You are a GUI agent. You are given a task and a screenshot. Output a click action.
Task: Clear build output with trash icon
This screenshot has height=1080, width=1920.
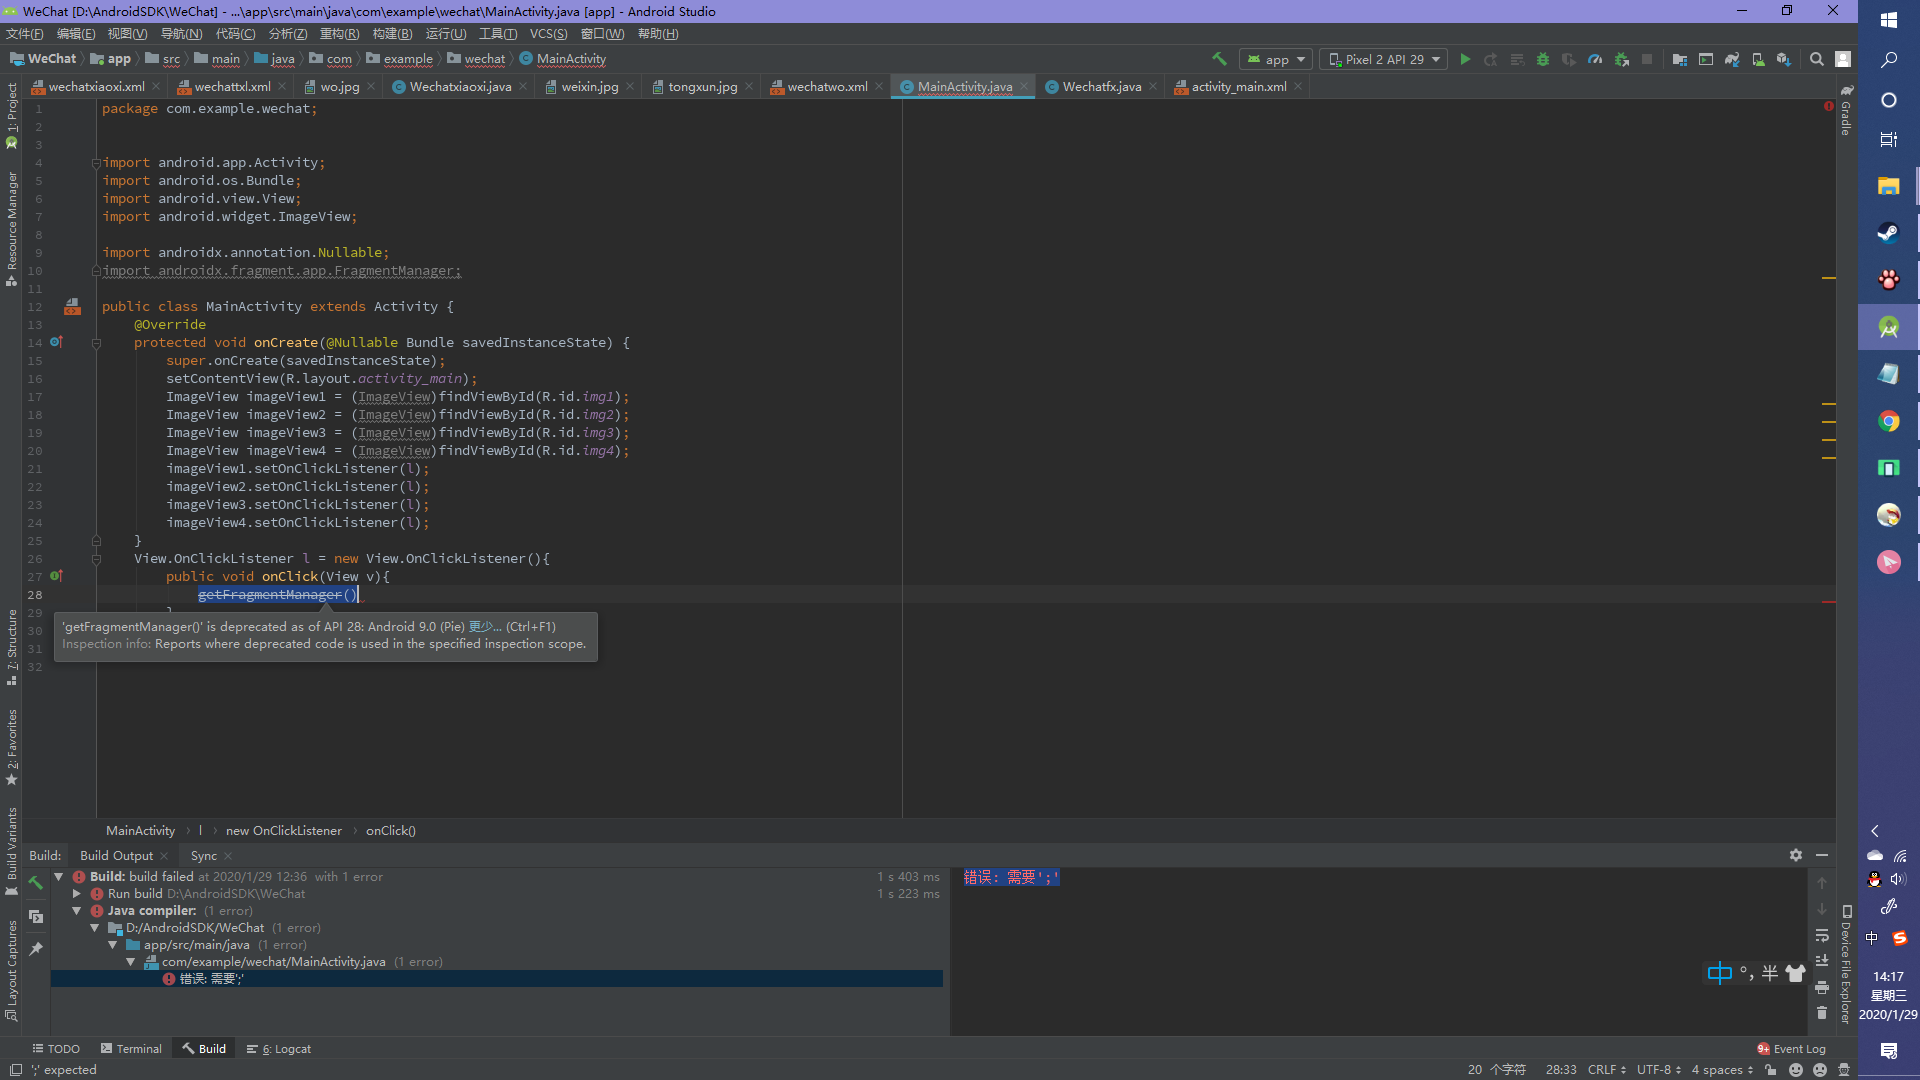click(x=1822, y=1013)
